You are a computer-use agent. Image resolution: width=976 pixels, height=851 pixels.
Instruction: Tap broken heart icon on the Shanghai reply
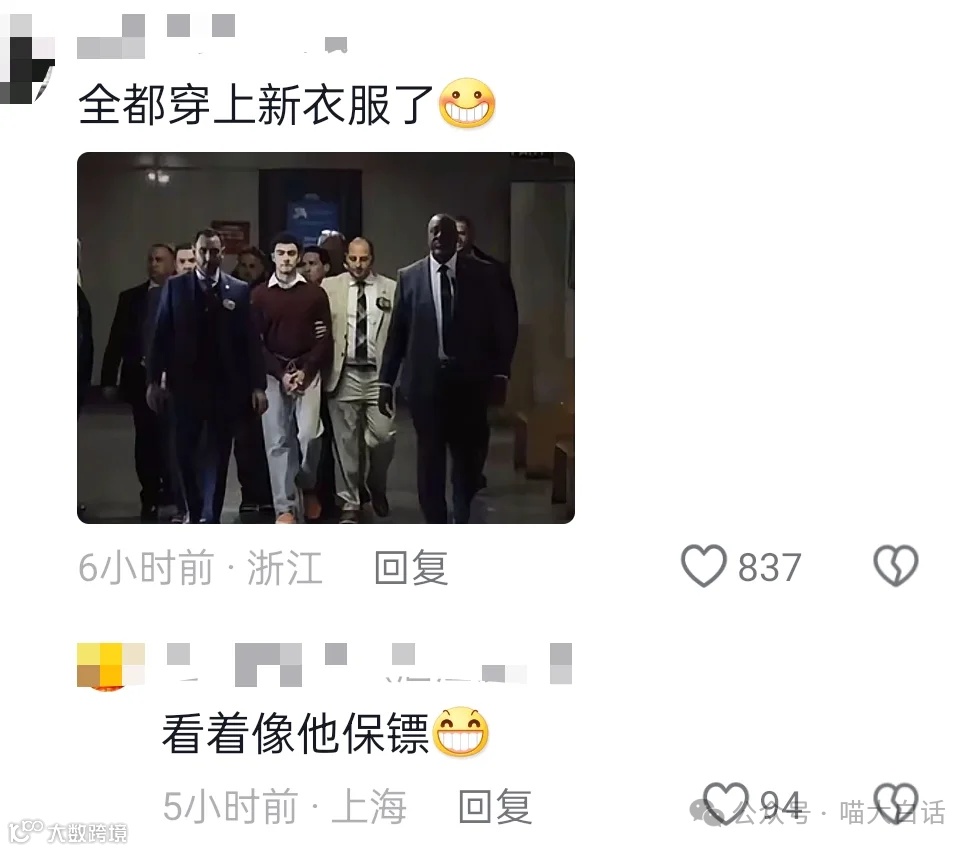coord(896,803)
